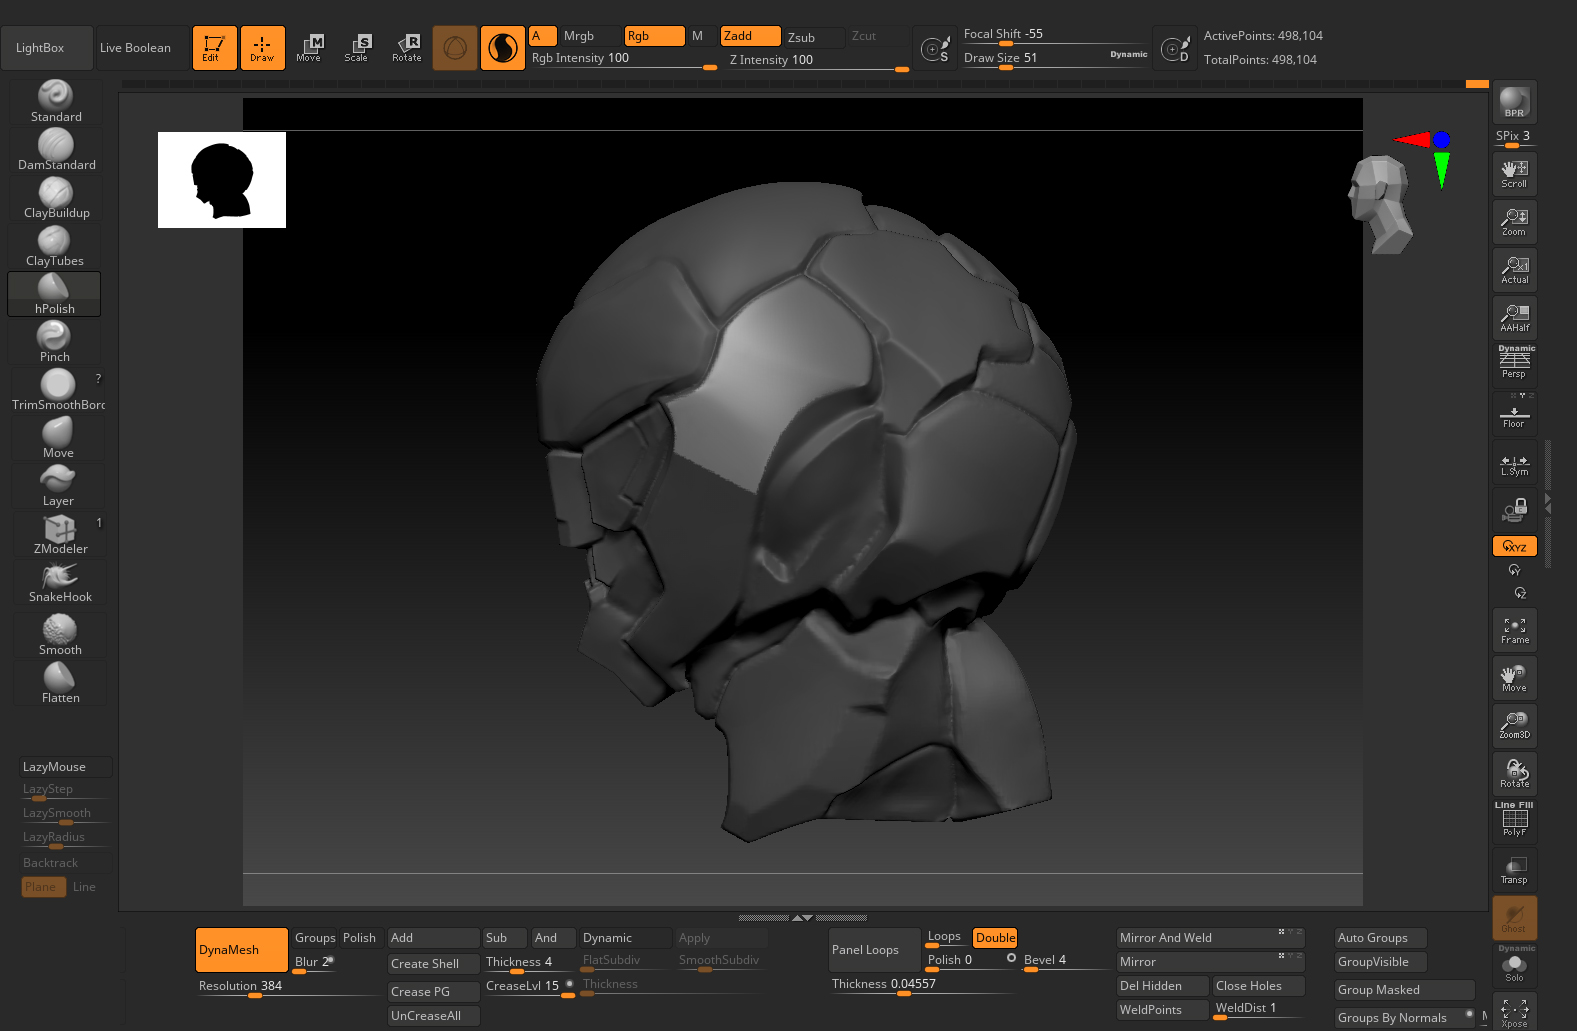The height and width of the screenshot is (1031, 1577).
Task: Choose the ClayBuildup brush
Action: coord(56,198)
